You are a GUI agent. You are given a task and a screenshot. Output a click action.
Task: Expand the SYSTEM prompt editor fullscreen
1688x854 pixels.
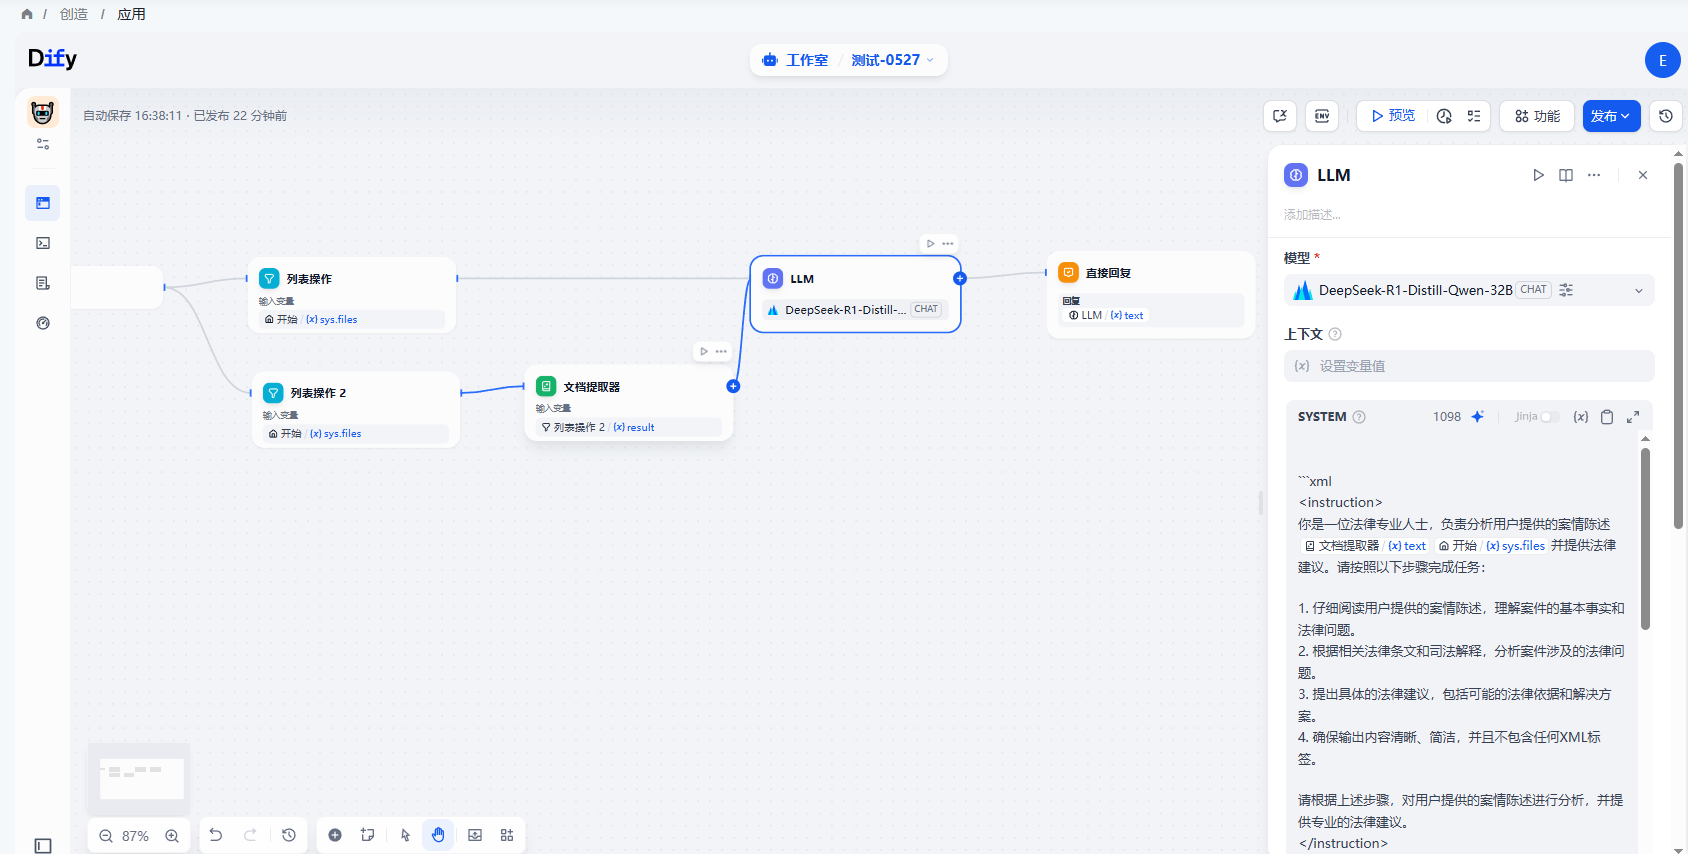pos(1633,417)
